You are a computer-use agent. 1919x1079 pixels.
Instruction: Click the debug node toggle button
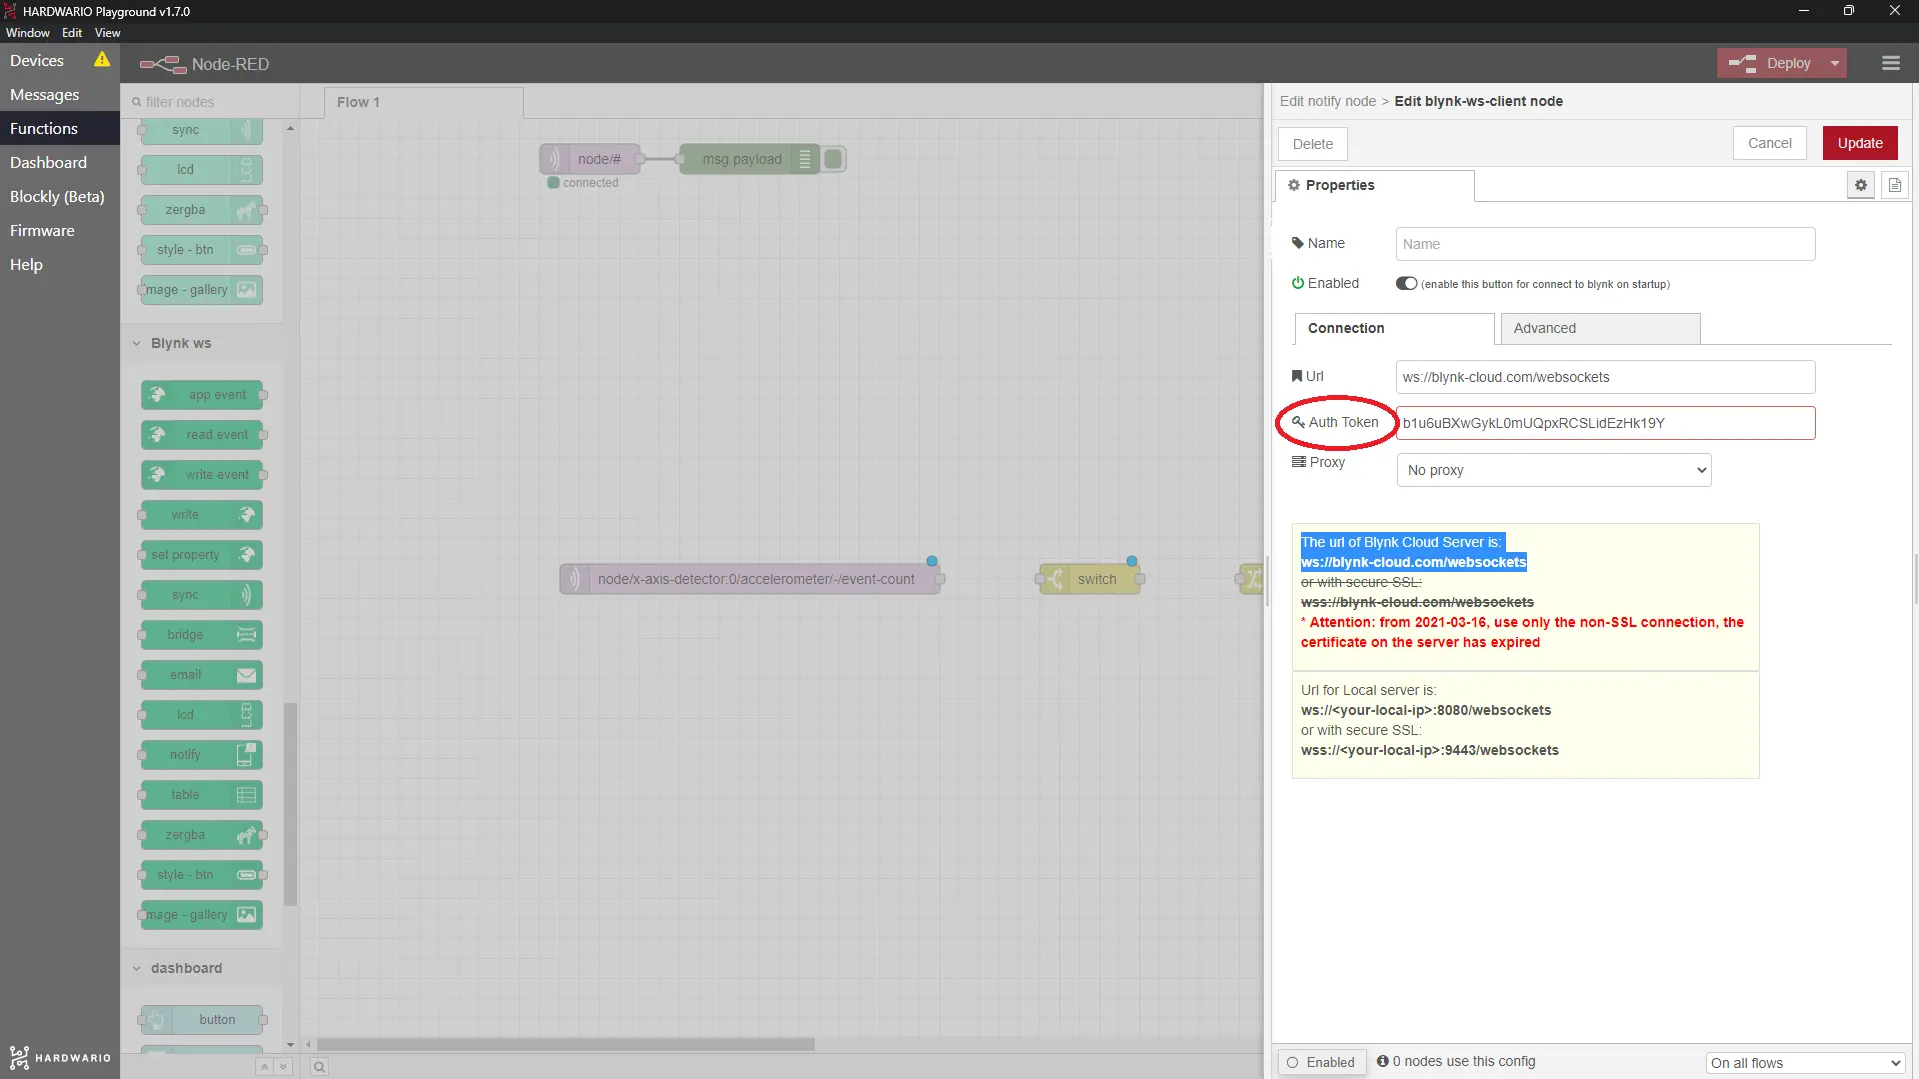(834, 159)
